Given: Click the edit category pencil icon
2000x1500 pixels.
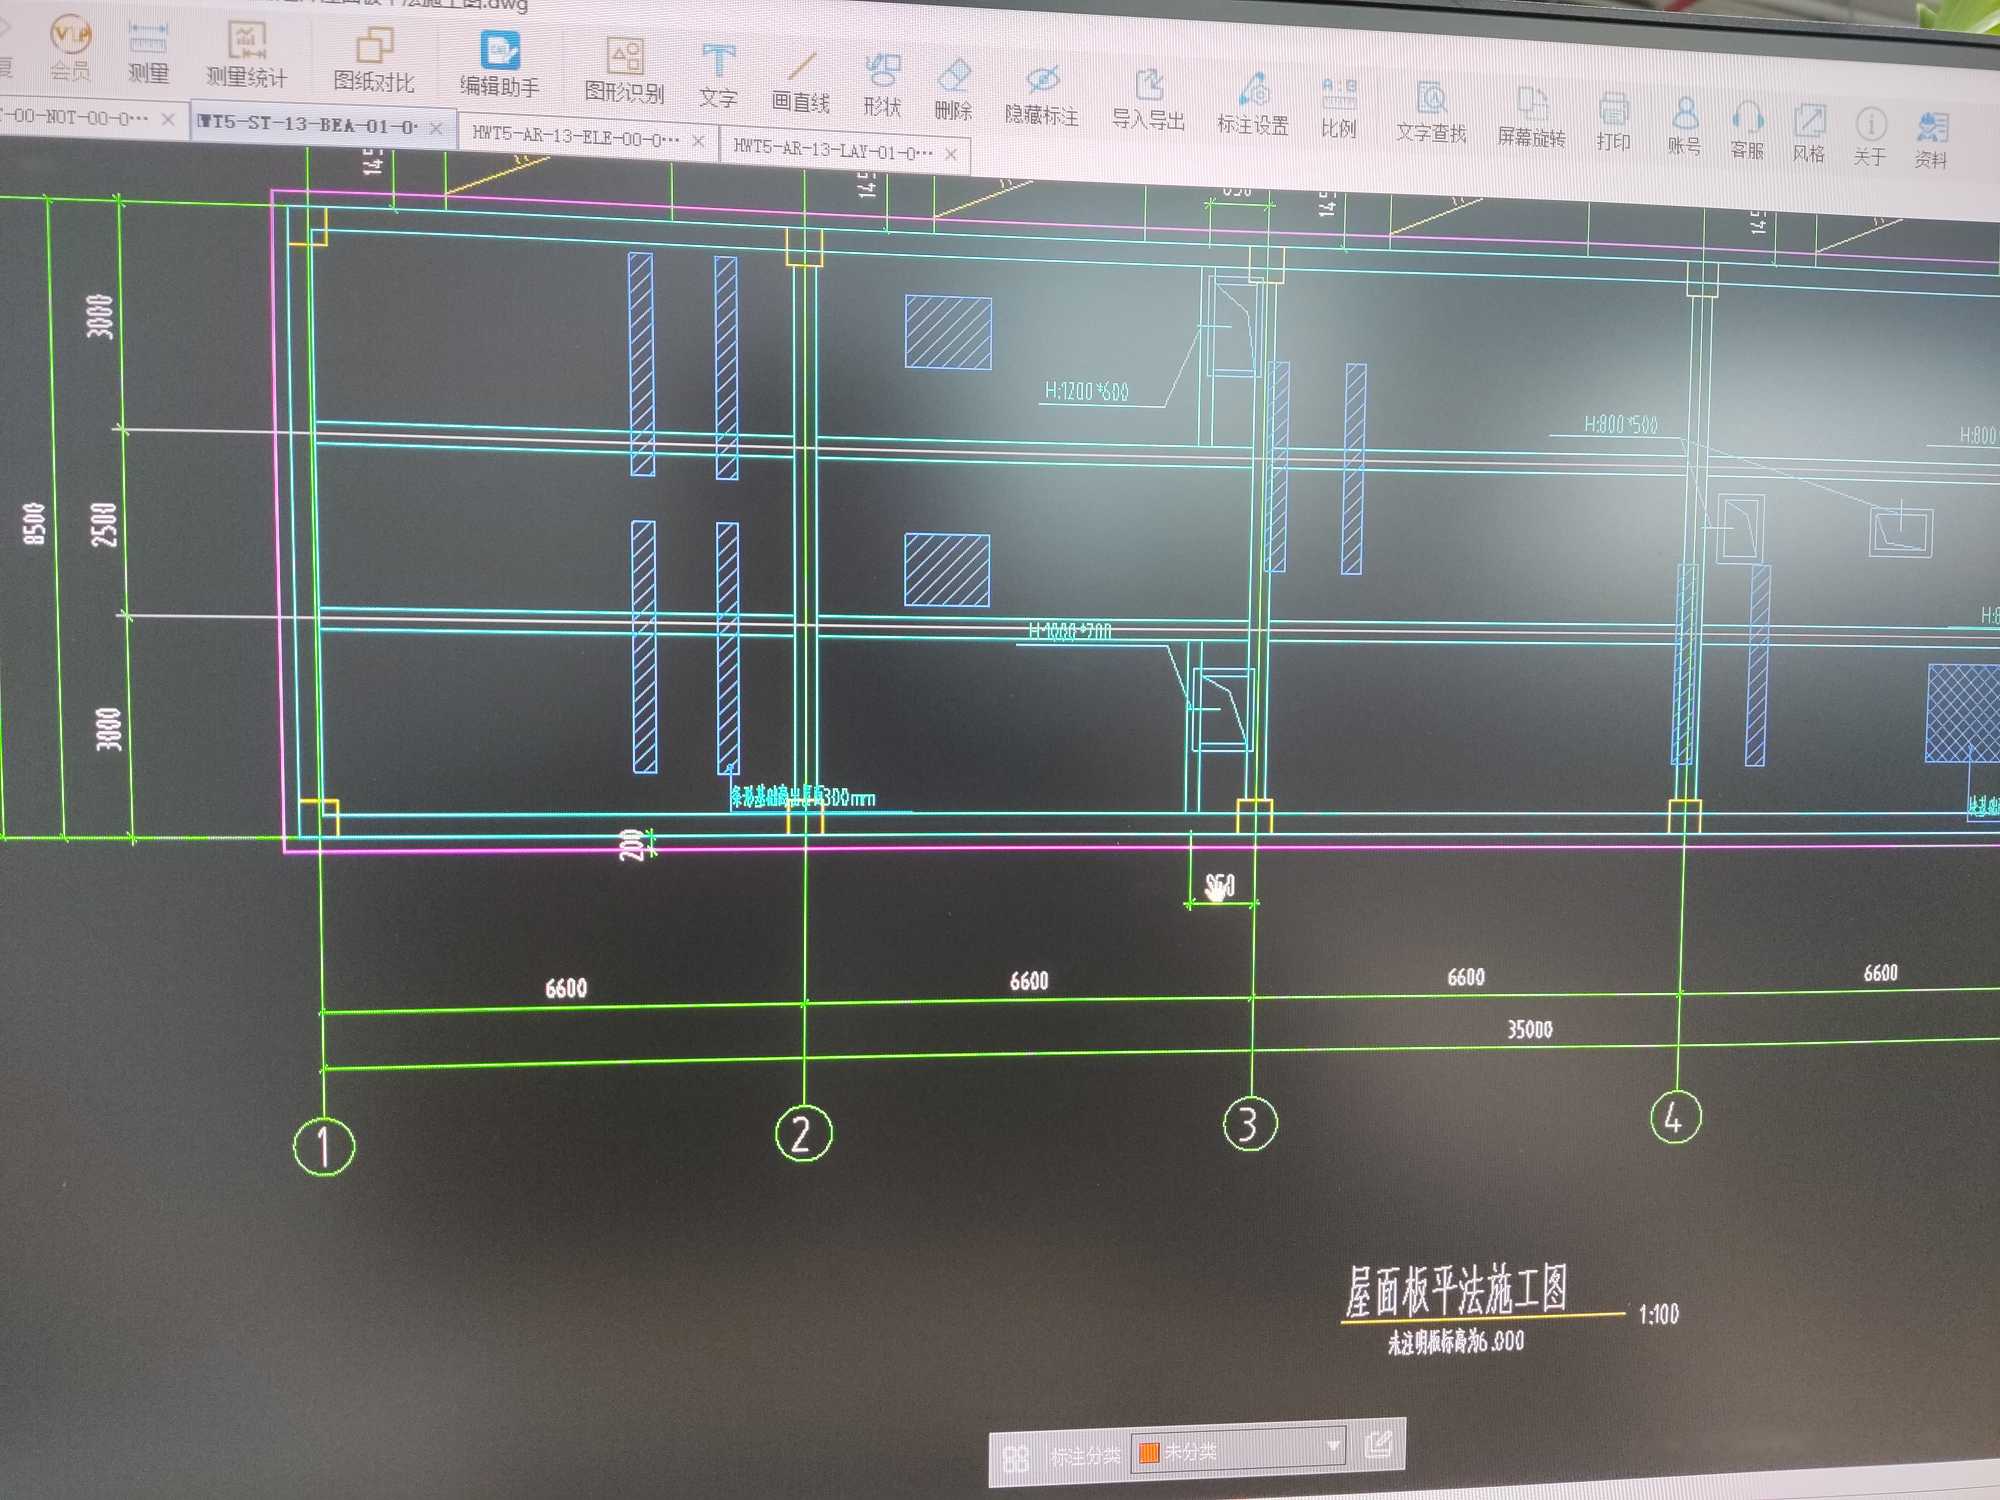Looking at the screenshot, I should tap(1378, 1443).
